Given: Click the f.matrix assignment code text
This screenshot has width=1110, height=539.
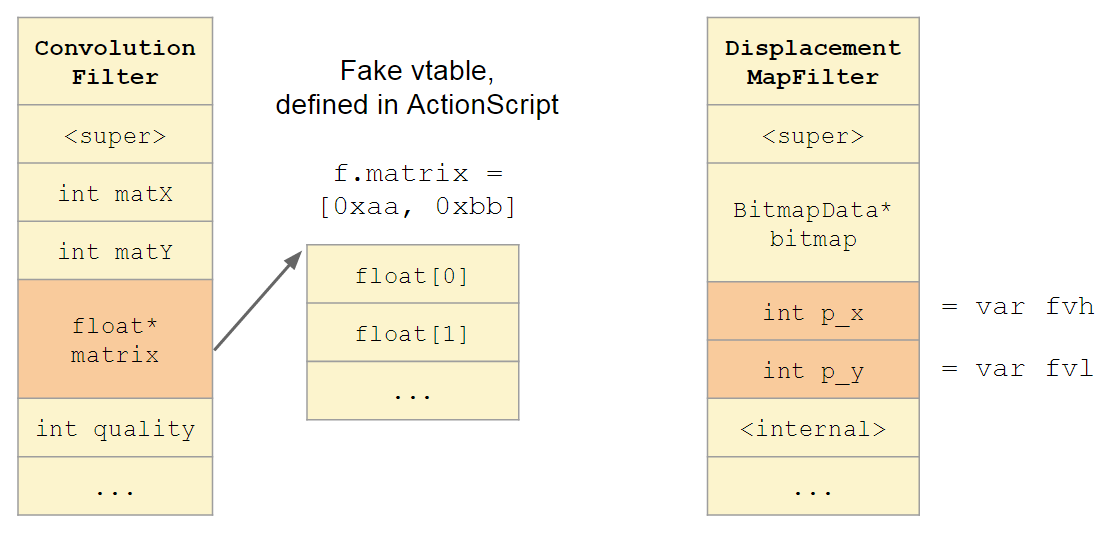Looking at the screenshot, I should [417, 190].
